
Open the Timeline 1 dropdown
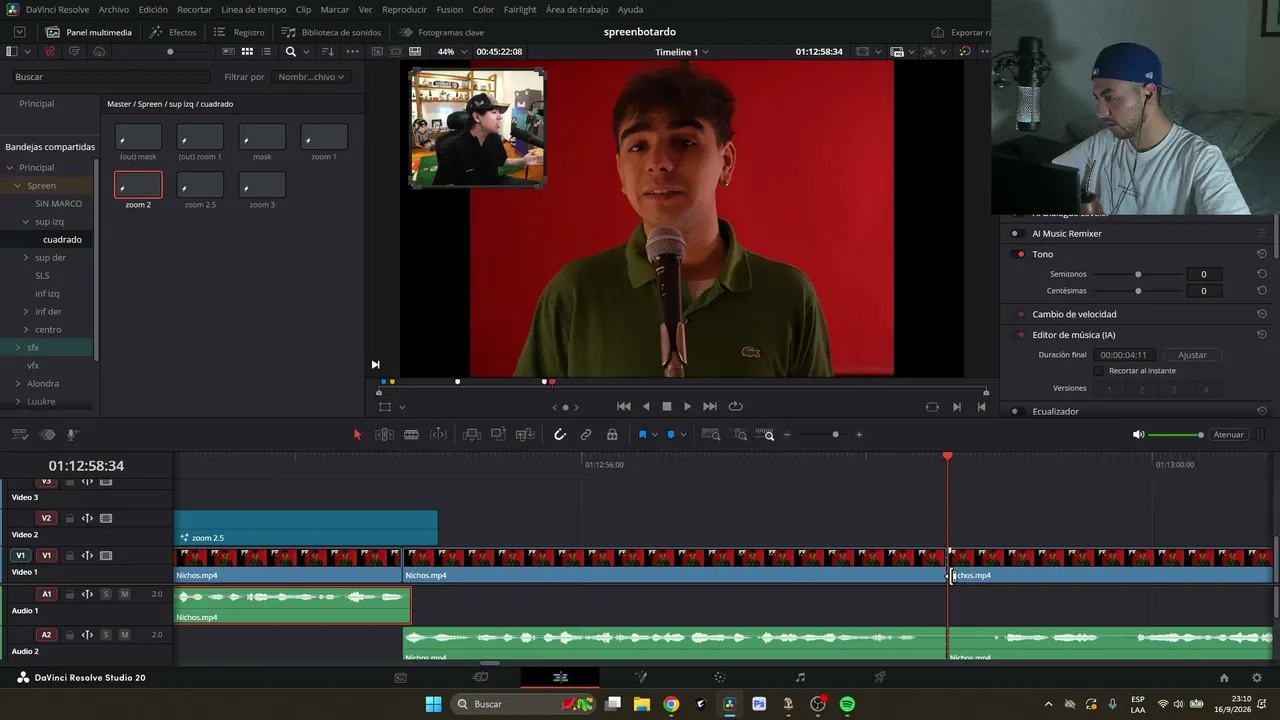(x=682, y=52)
